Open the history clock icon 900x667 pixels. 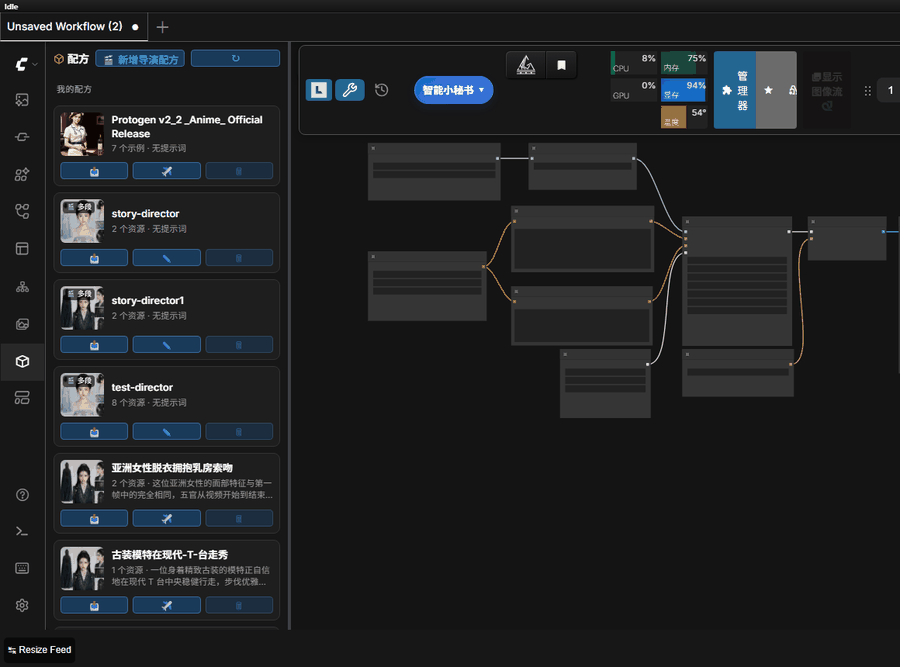pyautogui.click(x=381, y=90)
